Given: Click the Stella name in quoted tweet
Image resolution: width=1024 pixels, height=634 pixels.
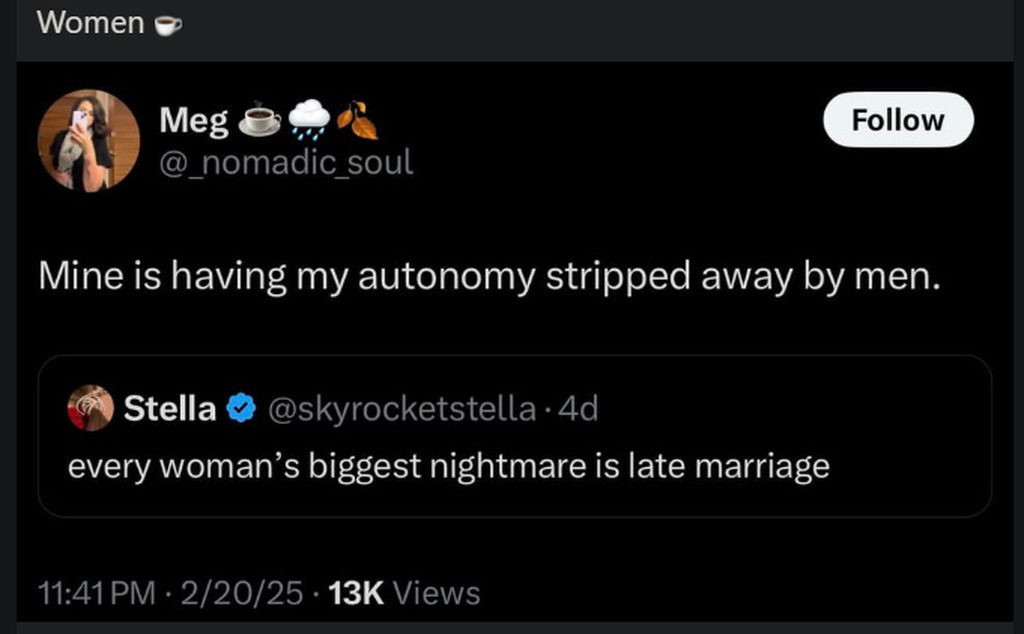Looking at the screenshot, I should click(169, 408).
